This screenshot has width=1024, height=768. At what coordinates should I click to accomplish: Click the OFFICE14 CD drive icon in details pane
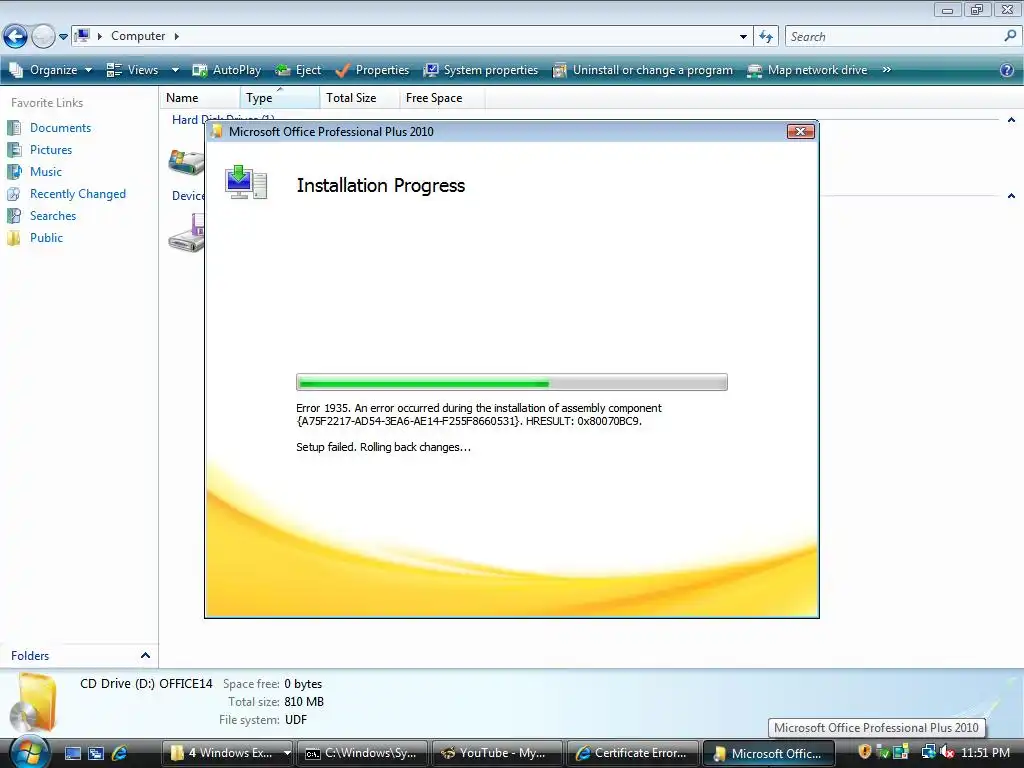coord(34,704)
